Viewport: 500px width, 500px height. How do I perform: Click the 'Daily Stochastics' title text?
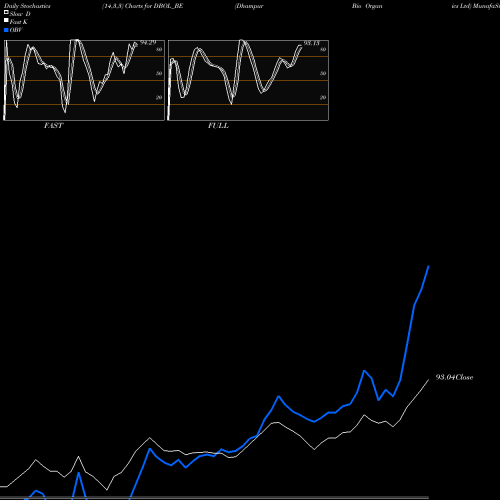27,6
